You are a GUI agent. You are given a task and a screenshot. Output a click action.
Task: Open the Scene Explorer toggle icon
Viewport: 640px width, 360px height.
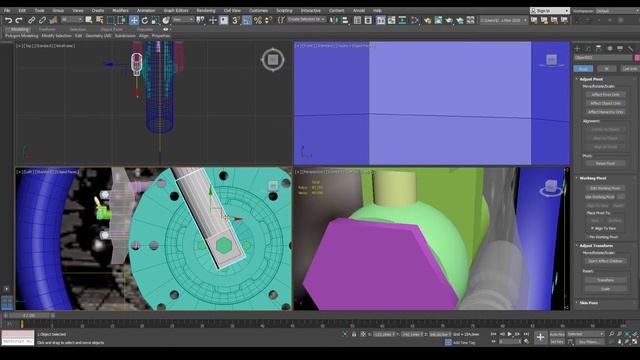[358, 20]
